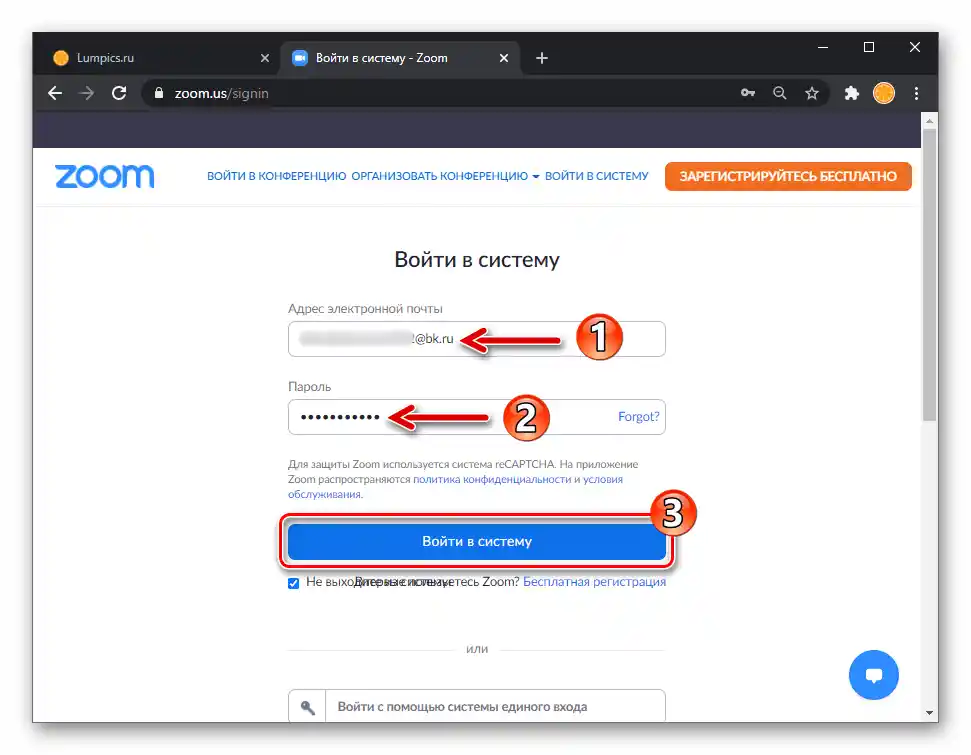Image resolution: width=971 pixels, height=755 pixels.
Task: Close the Lumpics.ru tab
Action: (265, 58)
